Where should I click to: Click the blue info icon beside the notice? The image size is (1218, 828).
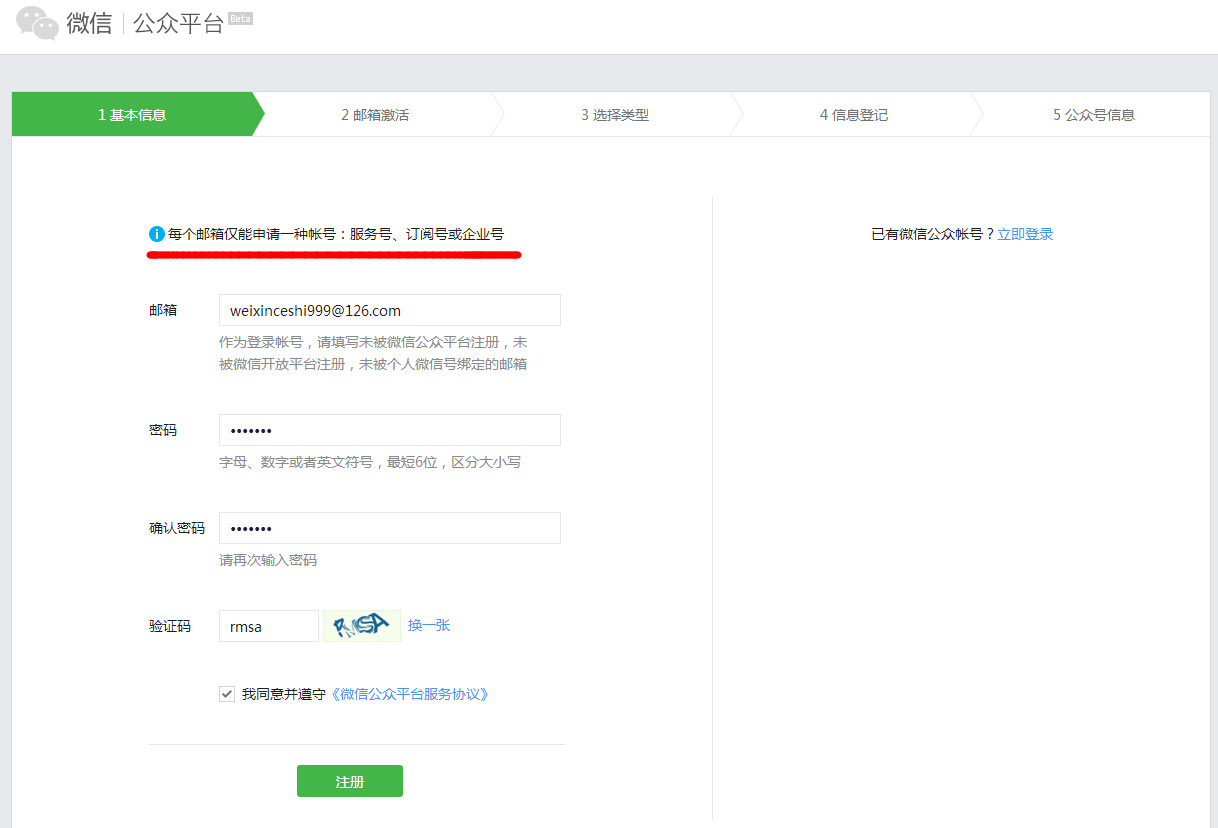coord(157,234)
